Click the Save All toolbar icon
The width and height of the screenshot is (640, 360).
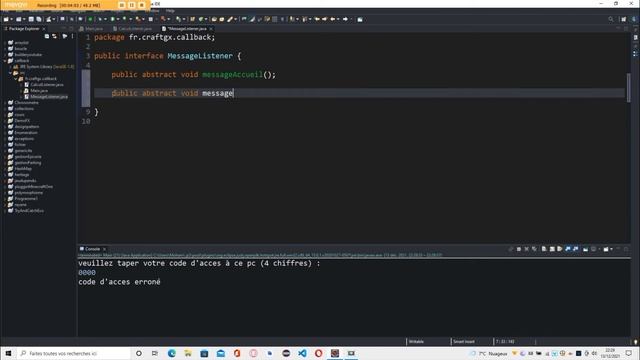(x=39, y=19)
